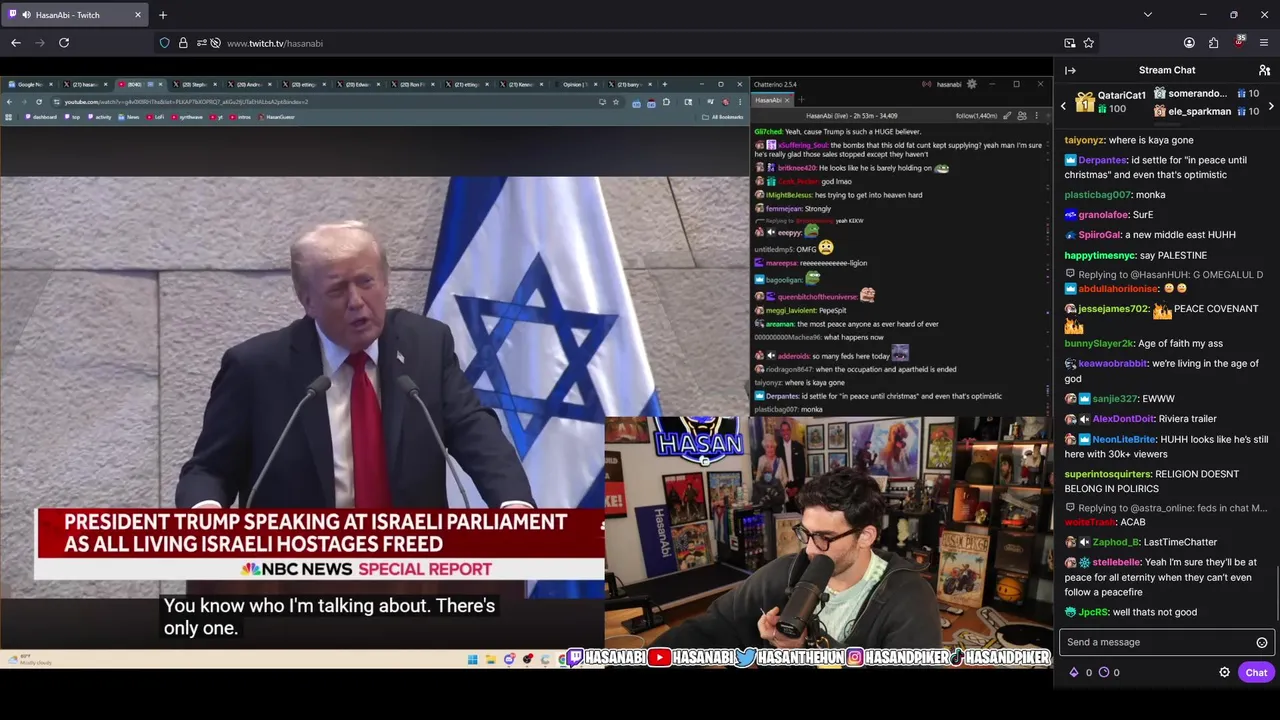This screenshot has height=720, width=1280.
Task: Open channel points balance icon
Action: point(1104,672)
